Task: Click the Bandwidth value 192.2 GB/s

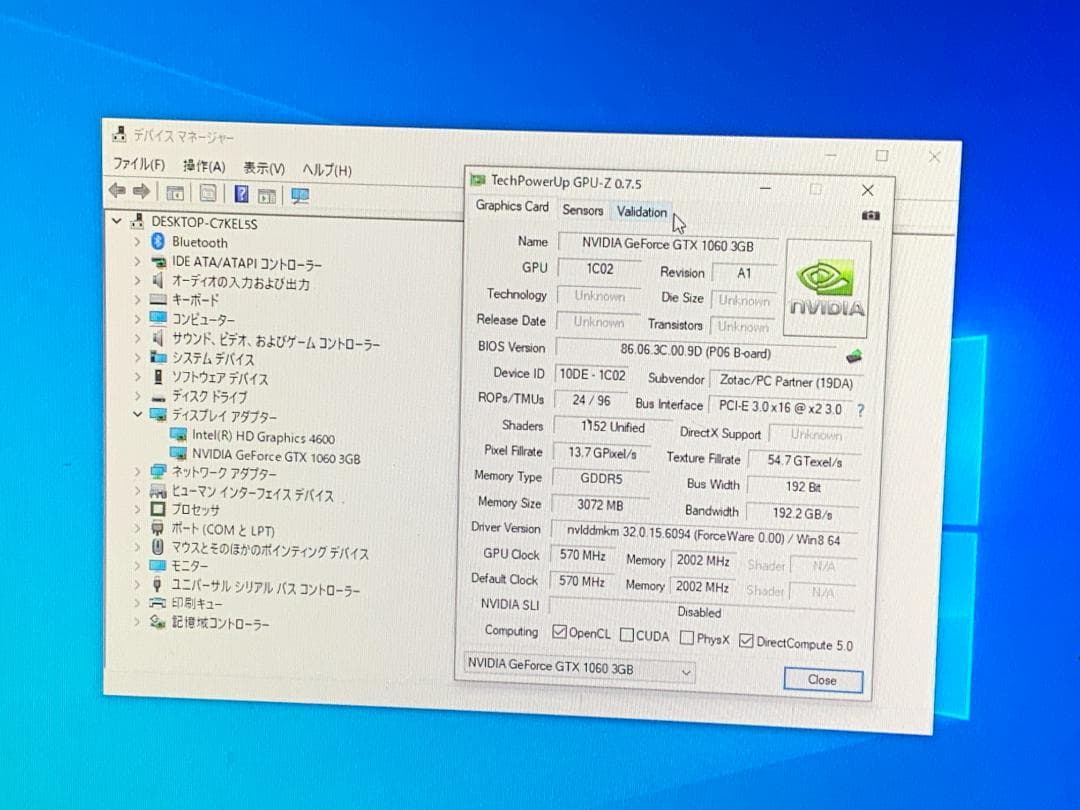Action: 802,513
